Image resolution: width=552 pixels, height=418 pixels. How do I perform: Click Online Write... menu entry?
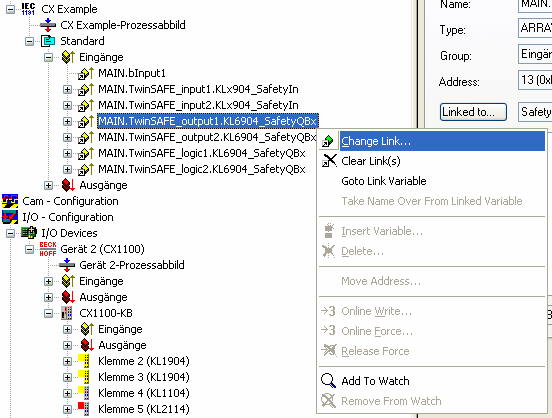[x=432, y=311]
